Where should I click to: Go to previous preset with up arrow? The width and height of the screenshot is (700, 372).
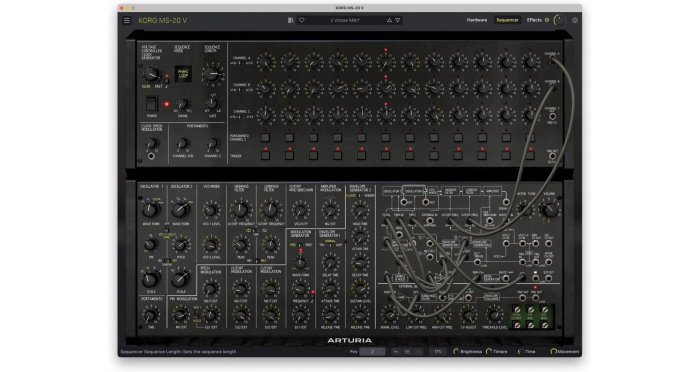point(389,20)
